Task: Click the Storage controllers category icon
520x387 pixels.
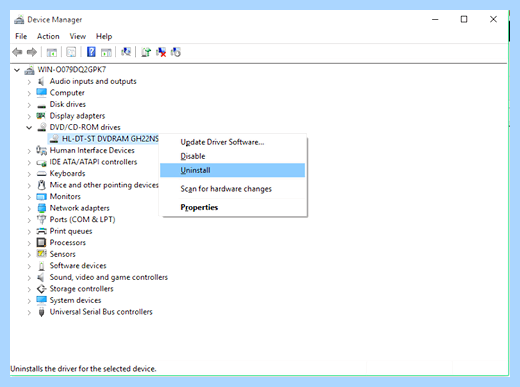Action: pyautogui.click(x=41, y=289)
